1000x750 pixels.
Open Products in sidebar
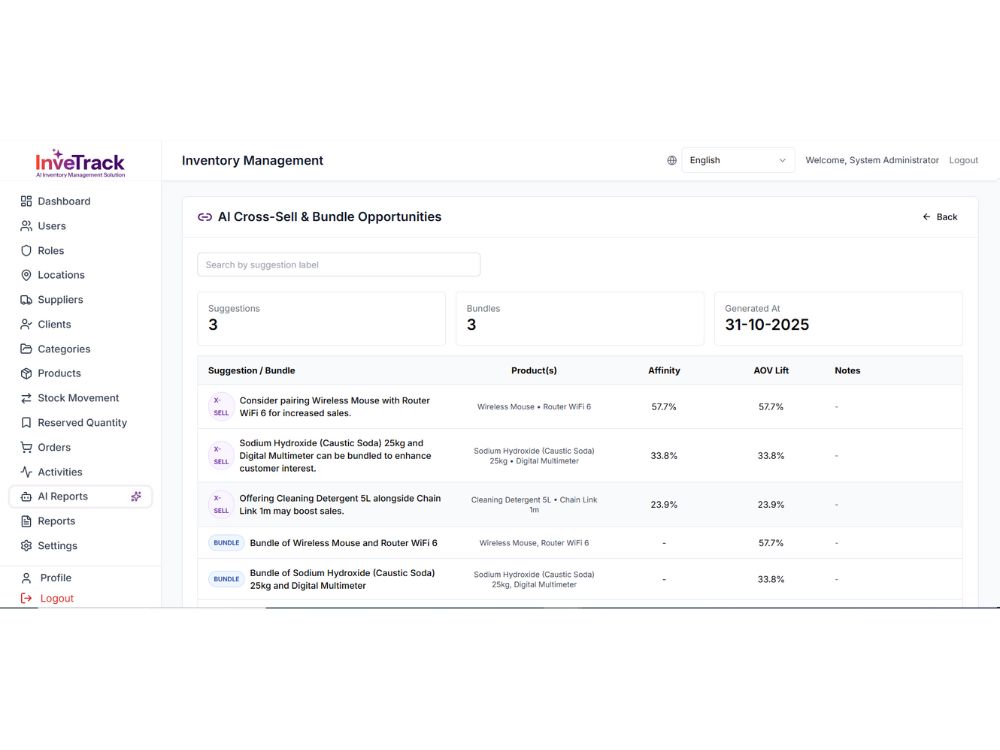pyautogui.click(x=59, y=373)
